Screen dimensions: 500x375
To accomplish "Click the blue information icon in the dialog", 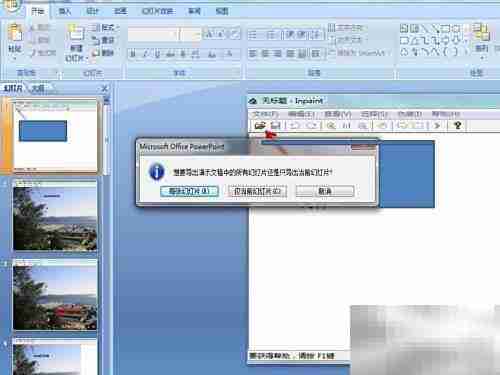I will tap(156, 172).
